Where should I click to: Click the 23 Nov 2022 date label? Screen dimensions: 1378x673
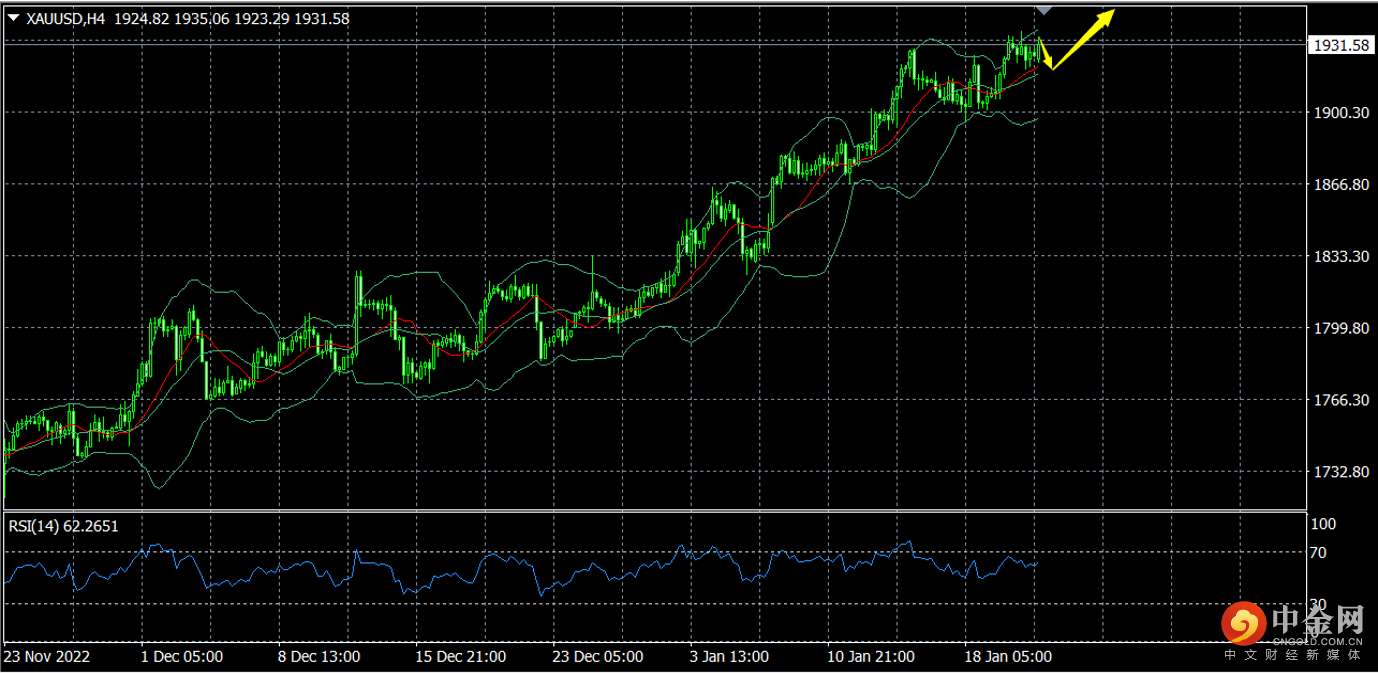pyautogui.click(x=47, y=657)
